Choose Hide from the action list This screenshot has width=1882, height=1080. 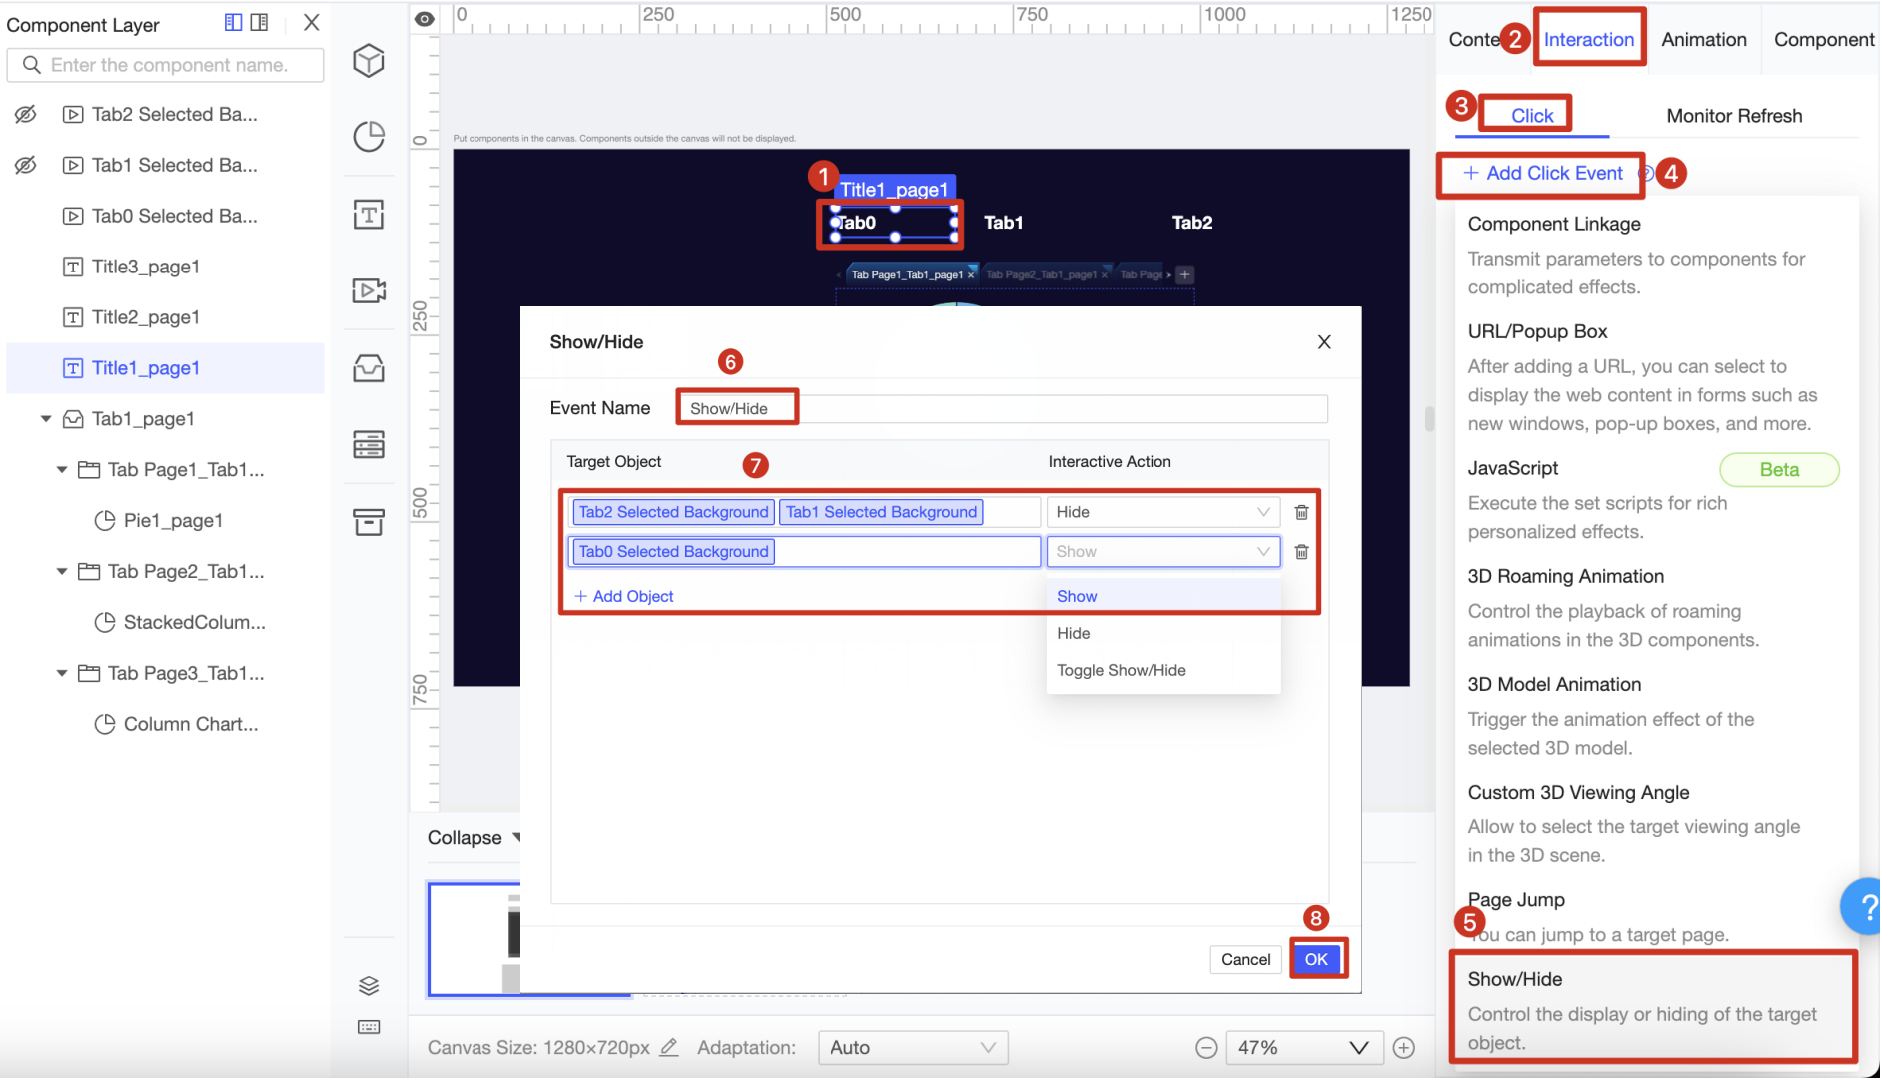tap(1163, 633)
